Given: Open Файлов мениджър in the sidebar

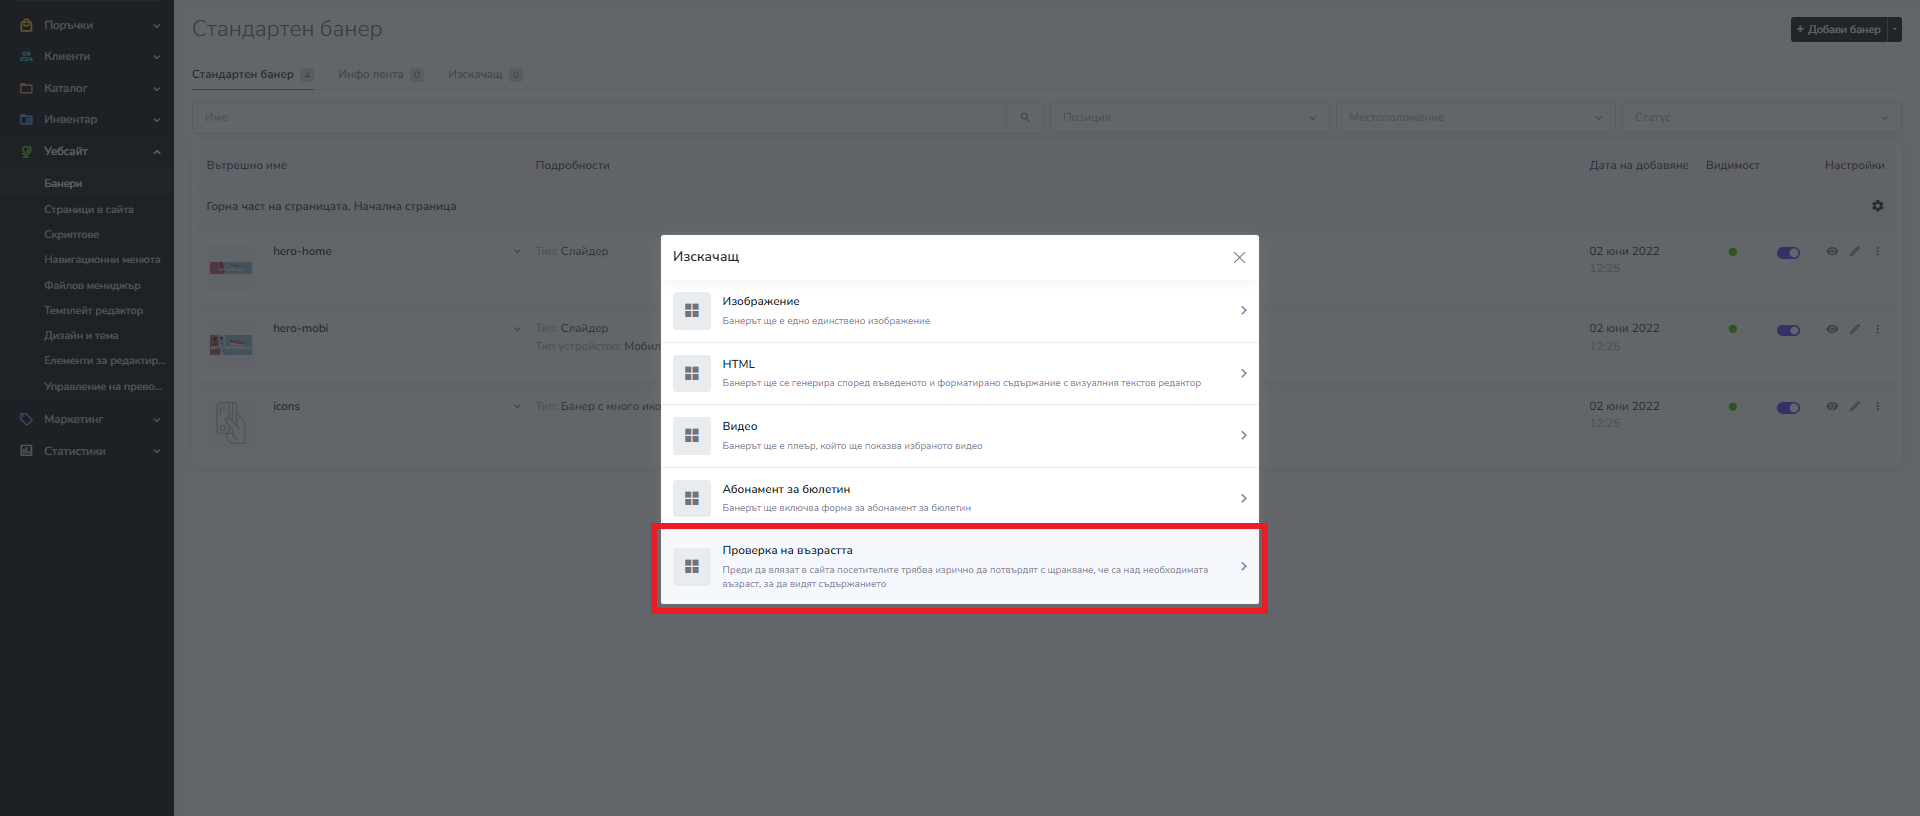Looking at the screenshot, I should (92, 286).
